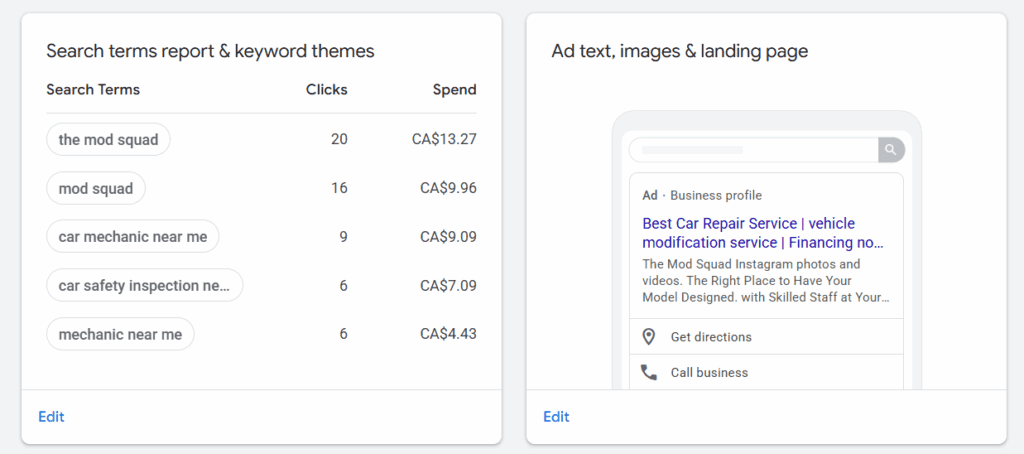Click the 16 clicks value

(339, 188)
